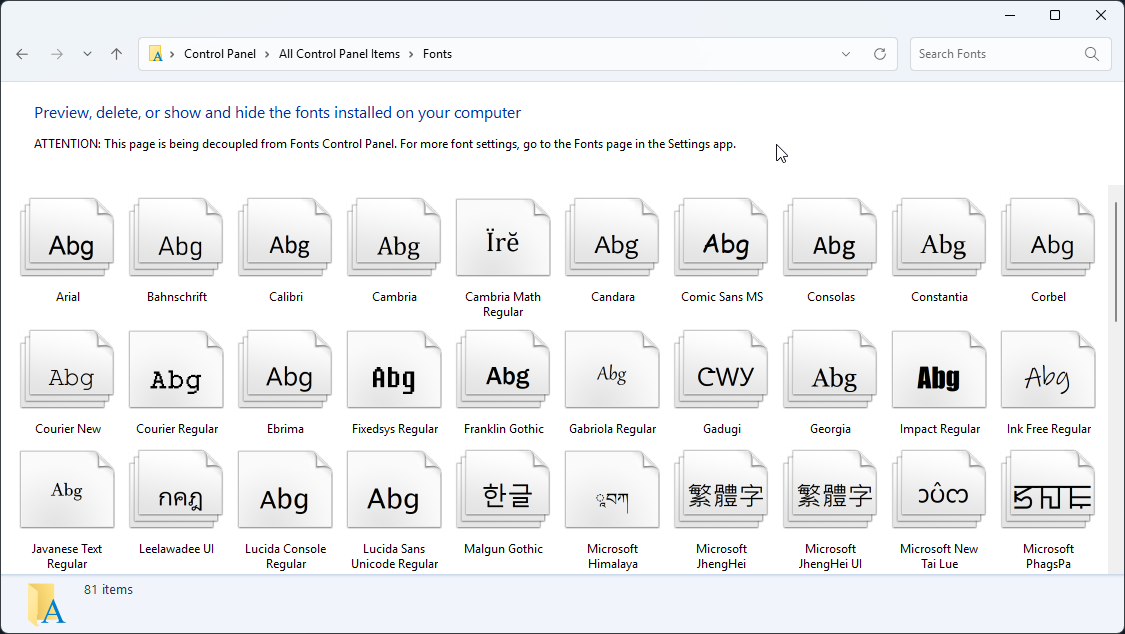Click the Search Fonts input box
The height and width of the screenshot is (634, 1125).
[x=1010, y=54]
